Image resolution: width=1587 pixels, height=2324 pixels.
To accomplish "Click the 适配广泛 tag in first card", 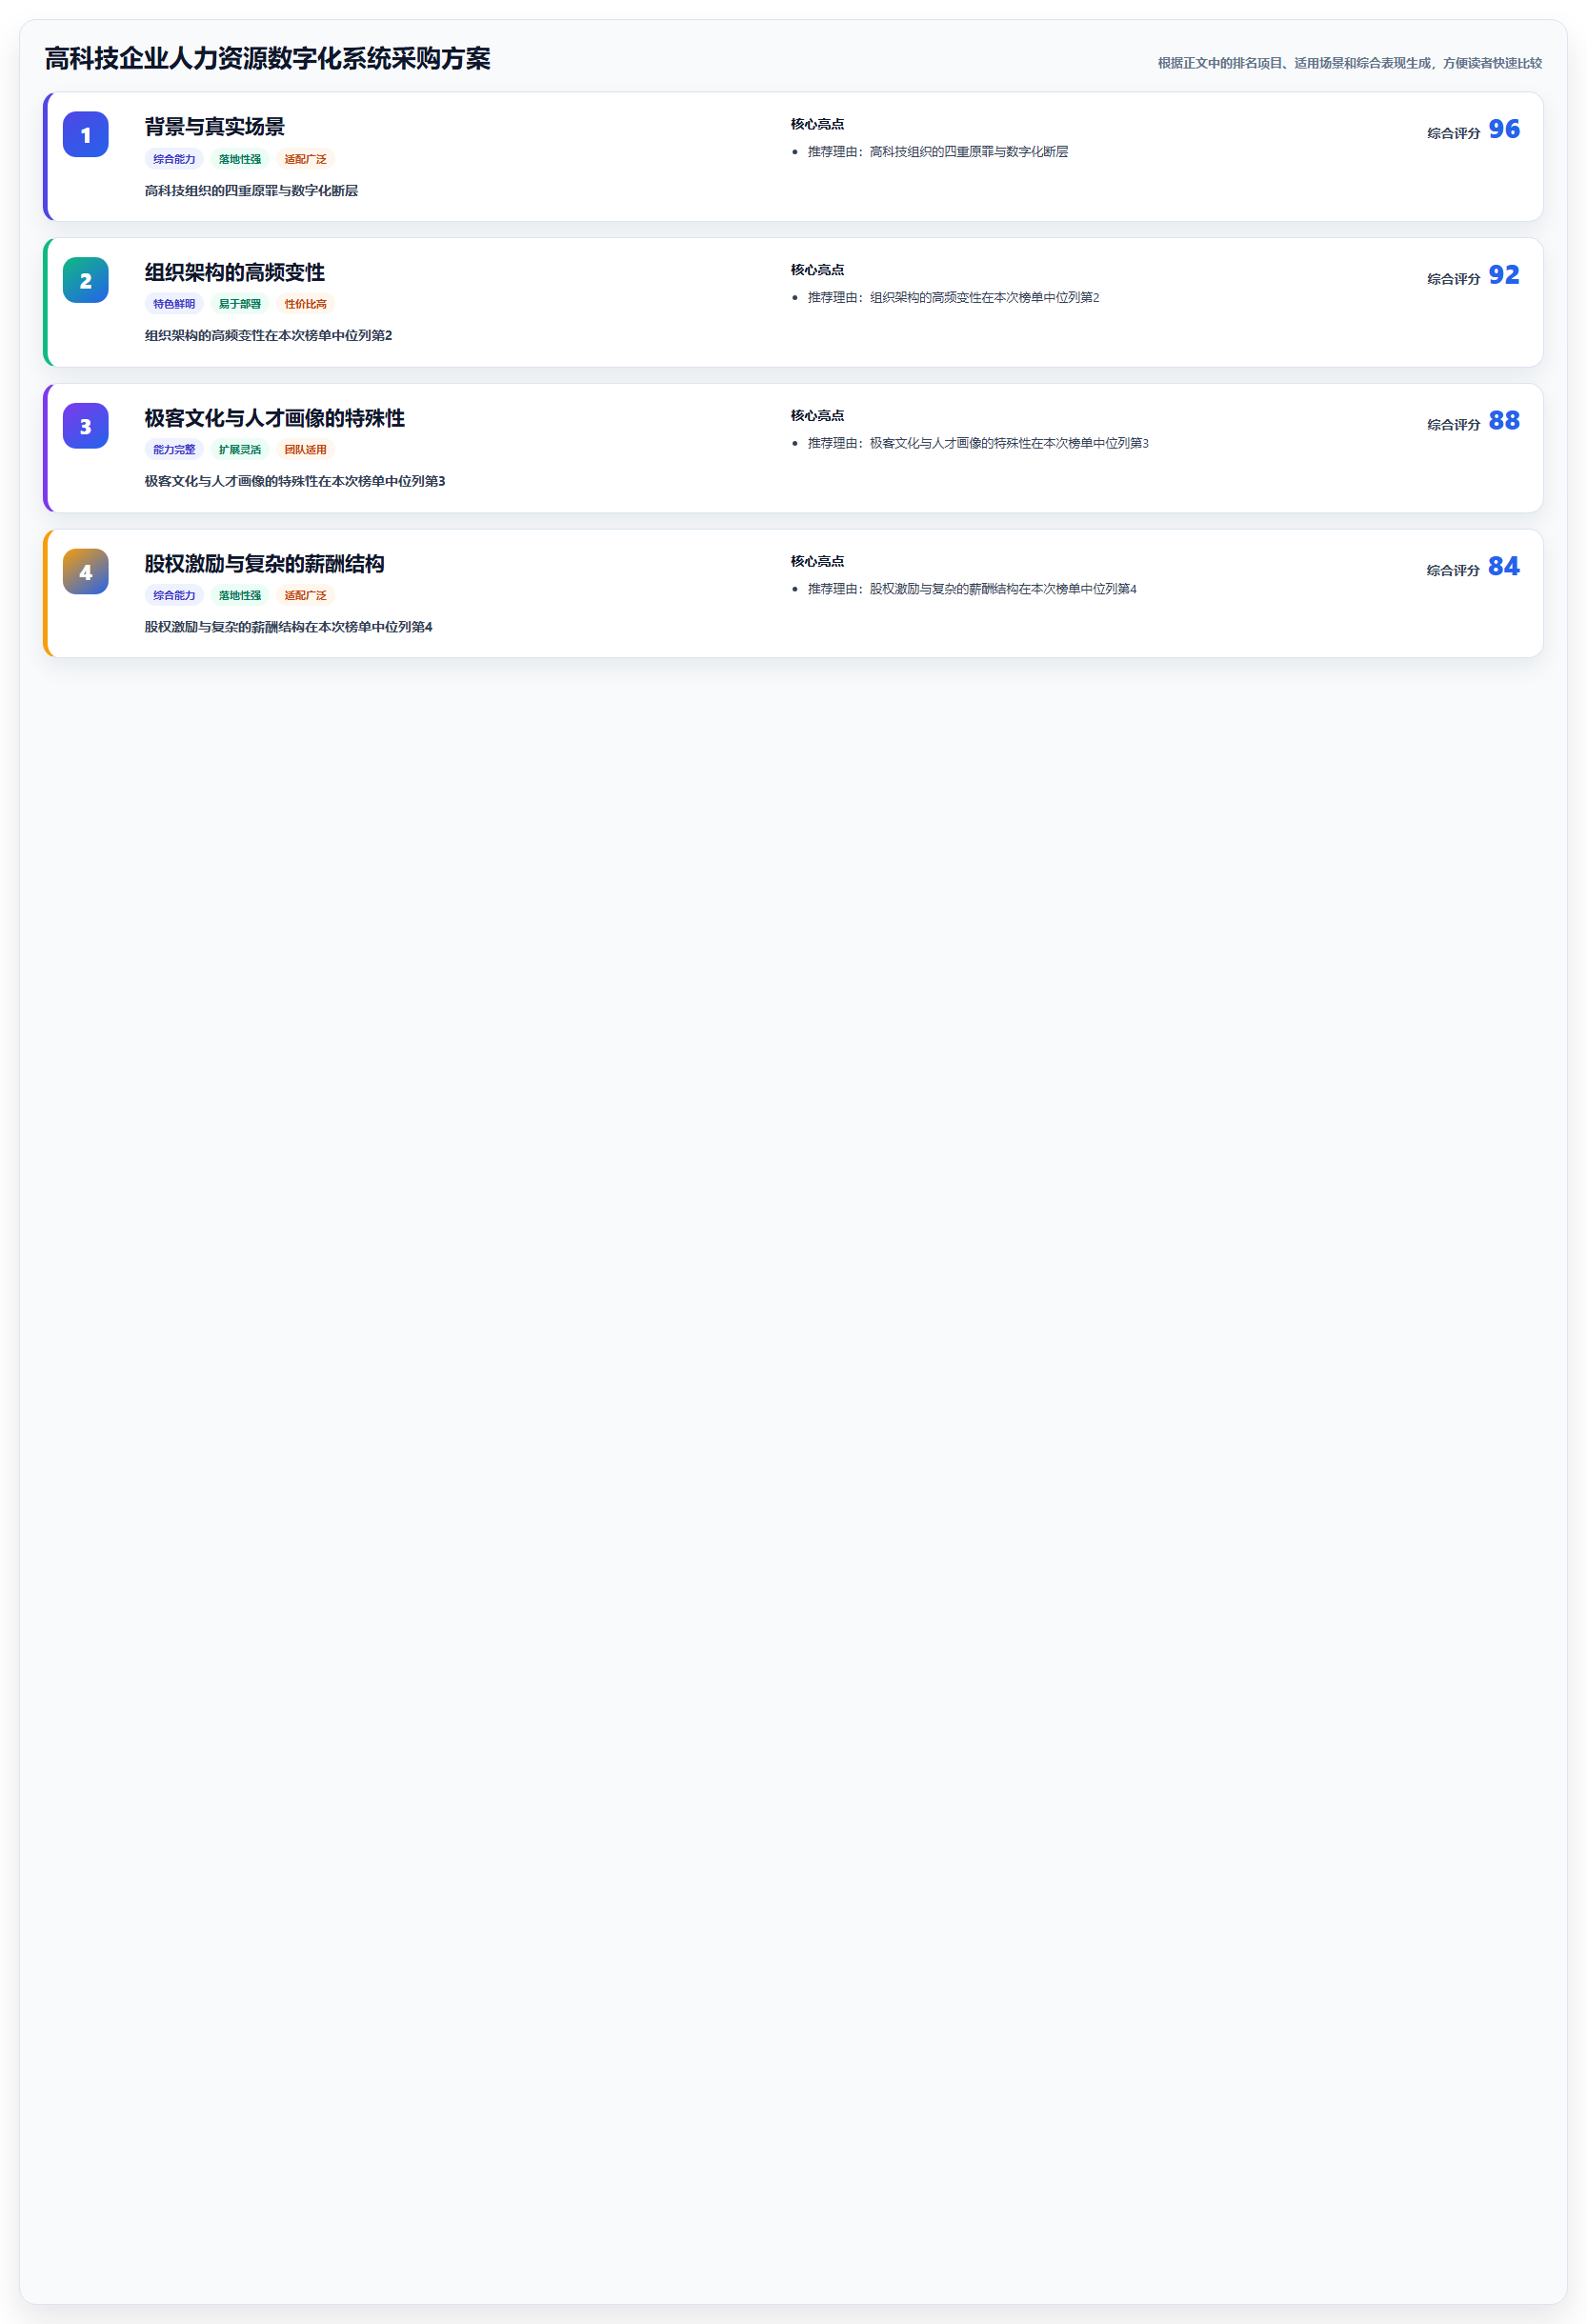I will (305, 159).
